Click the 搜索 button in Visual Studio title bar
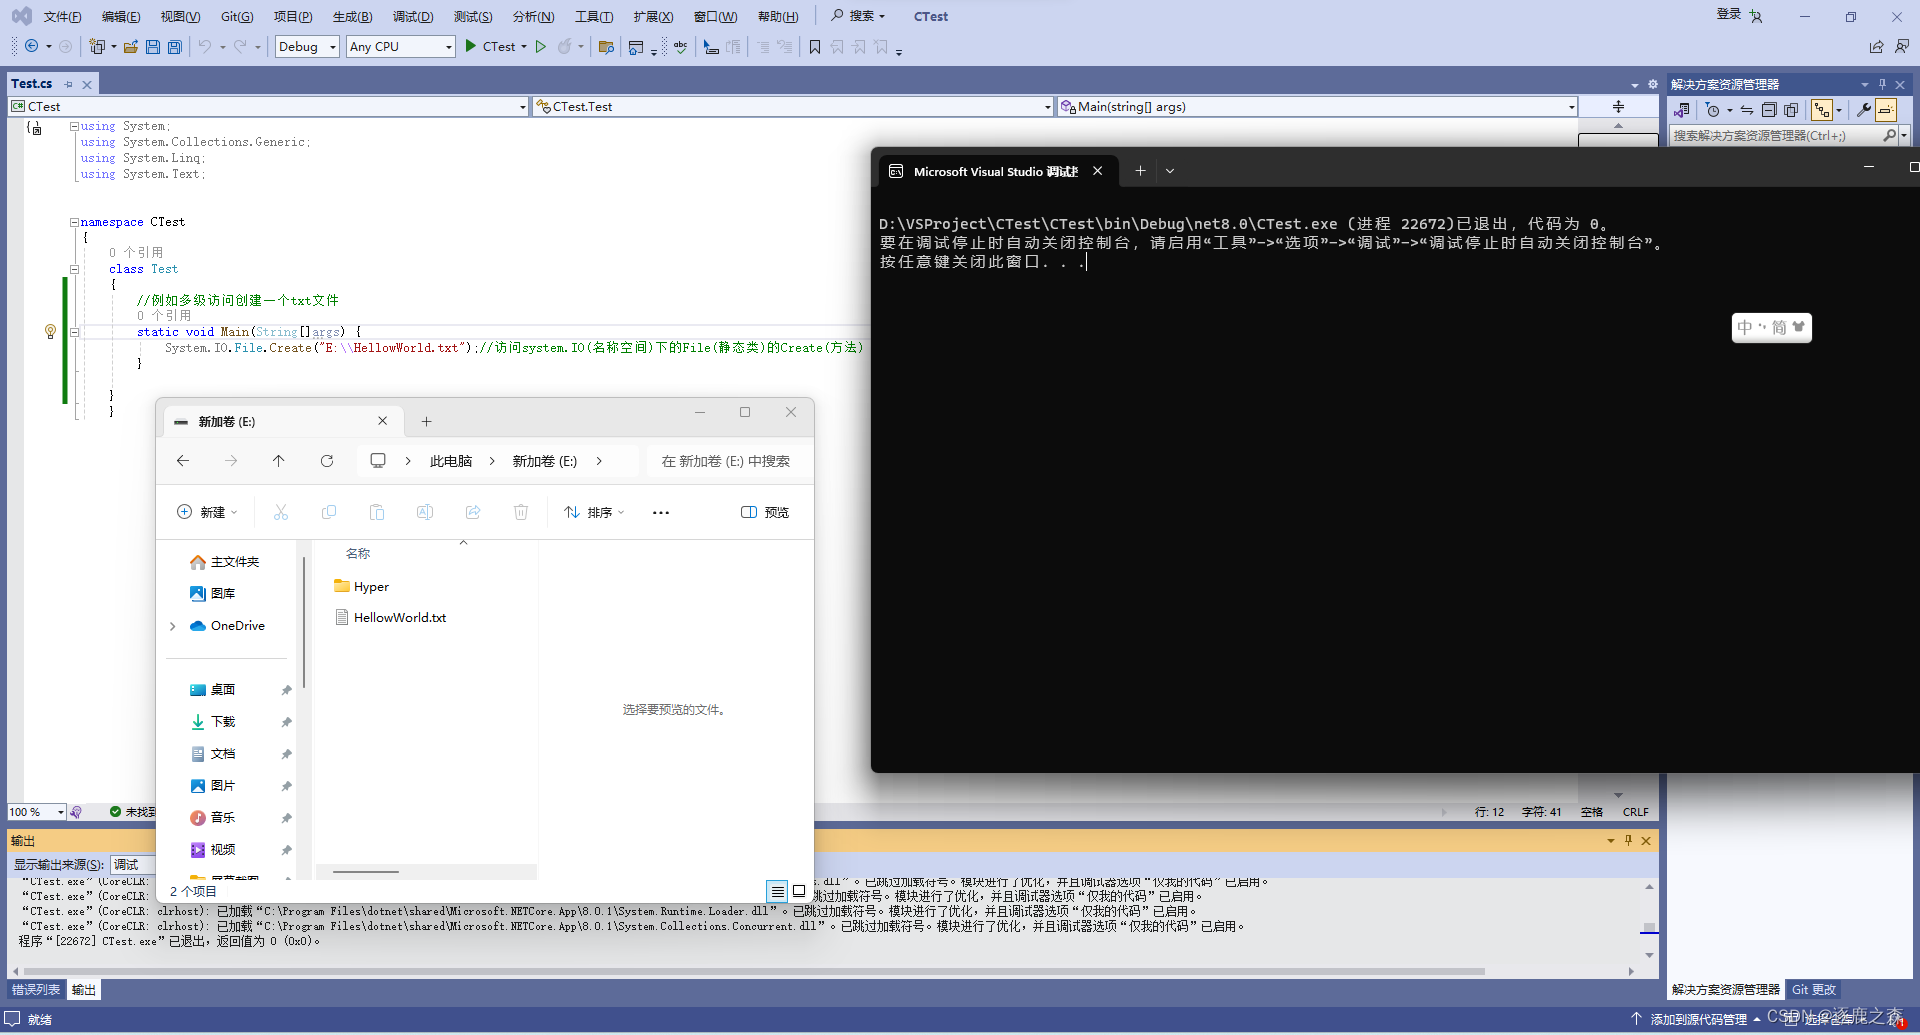 click(858, 16)
